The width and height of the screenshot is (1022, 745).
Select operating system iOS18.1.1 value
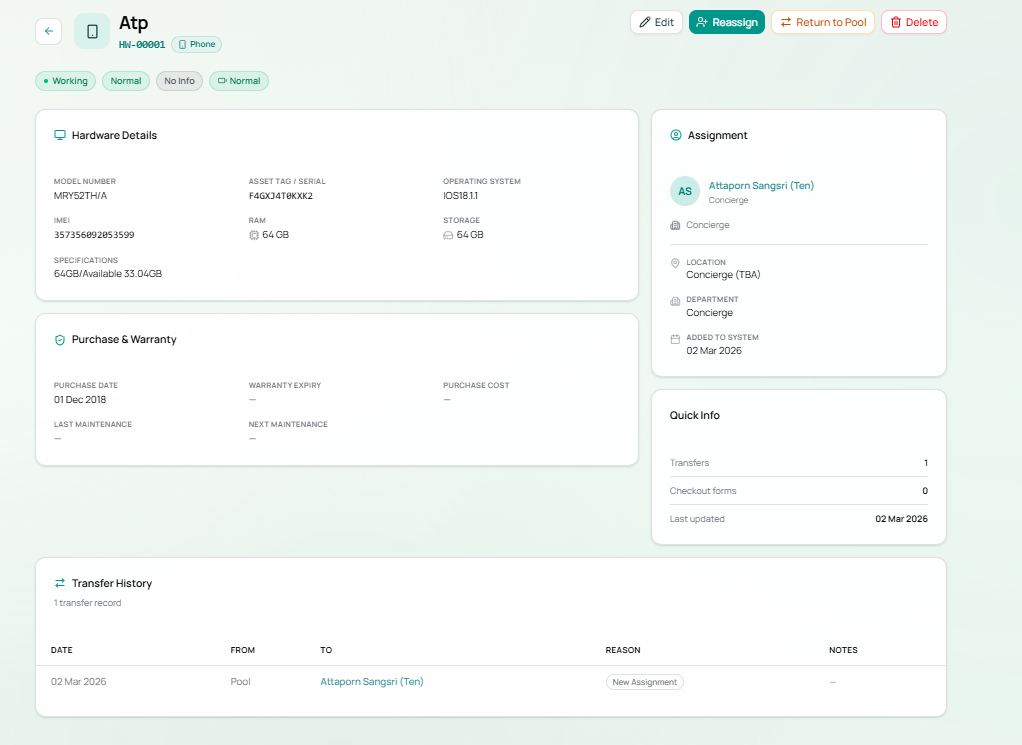click(x=460, y=196)
